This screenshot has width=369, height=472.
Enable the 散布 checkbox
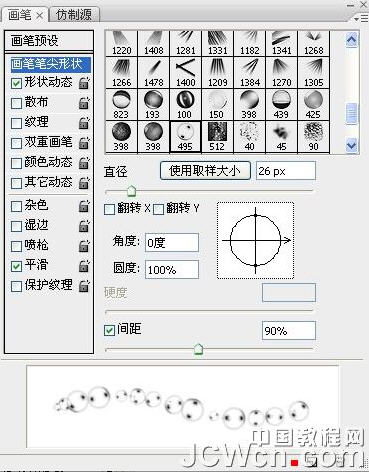(x=16, y=103)
